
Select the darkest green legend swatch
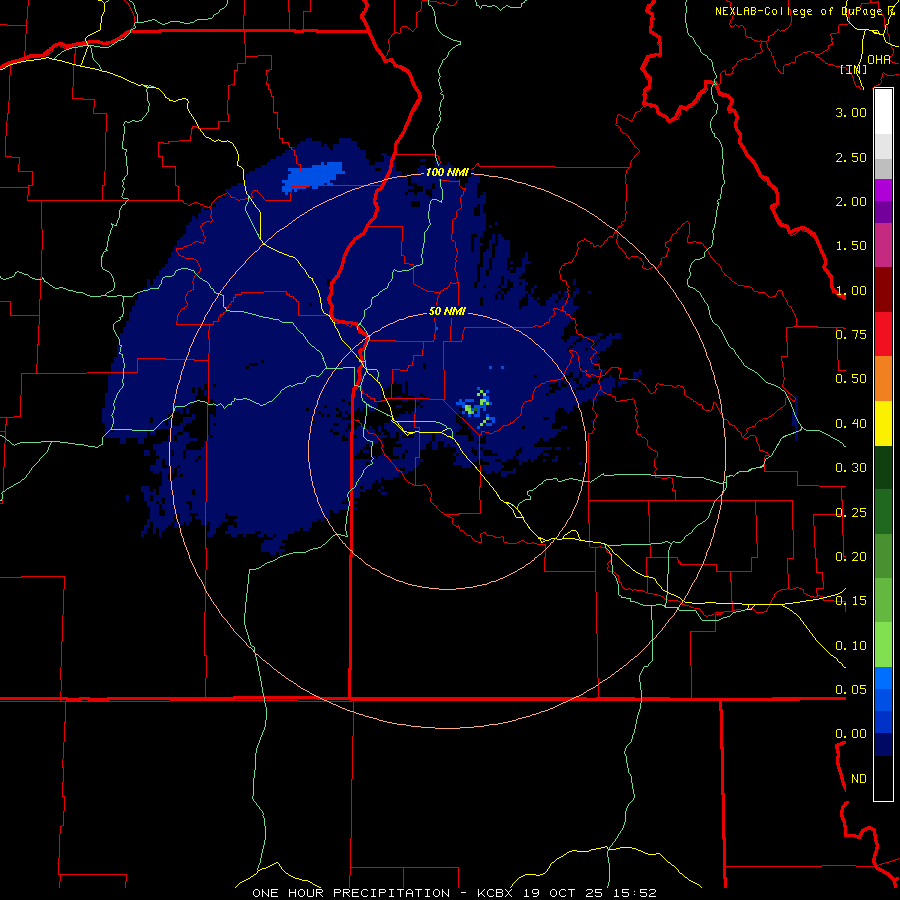click(x=883, y=467)
